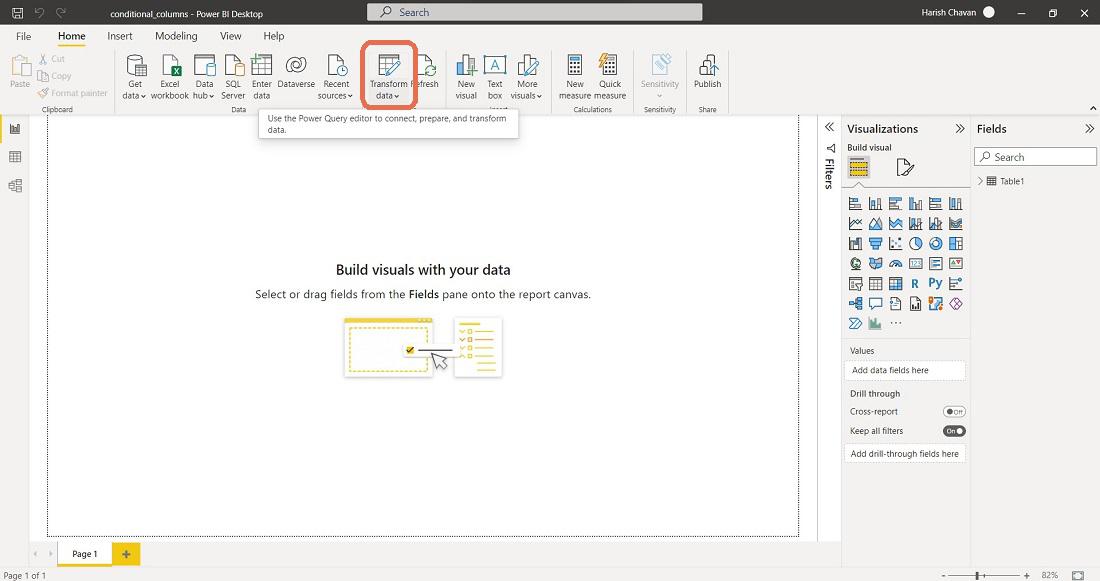Select the Treemap visual
The width and height of the screenshot is (1100, 581).
coord(955,243)
